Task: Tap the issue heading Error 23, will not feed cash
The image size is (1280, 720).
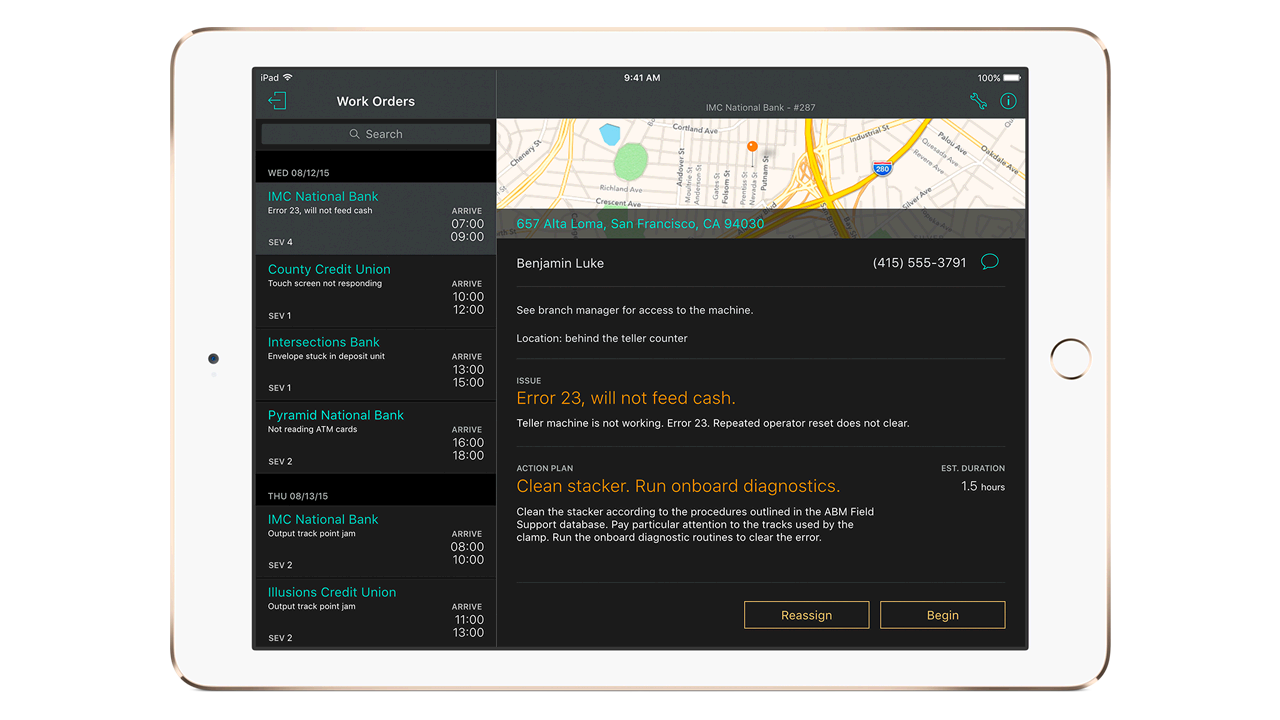Action: [x=626, y=398]
